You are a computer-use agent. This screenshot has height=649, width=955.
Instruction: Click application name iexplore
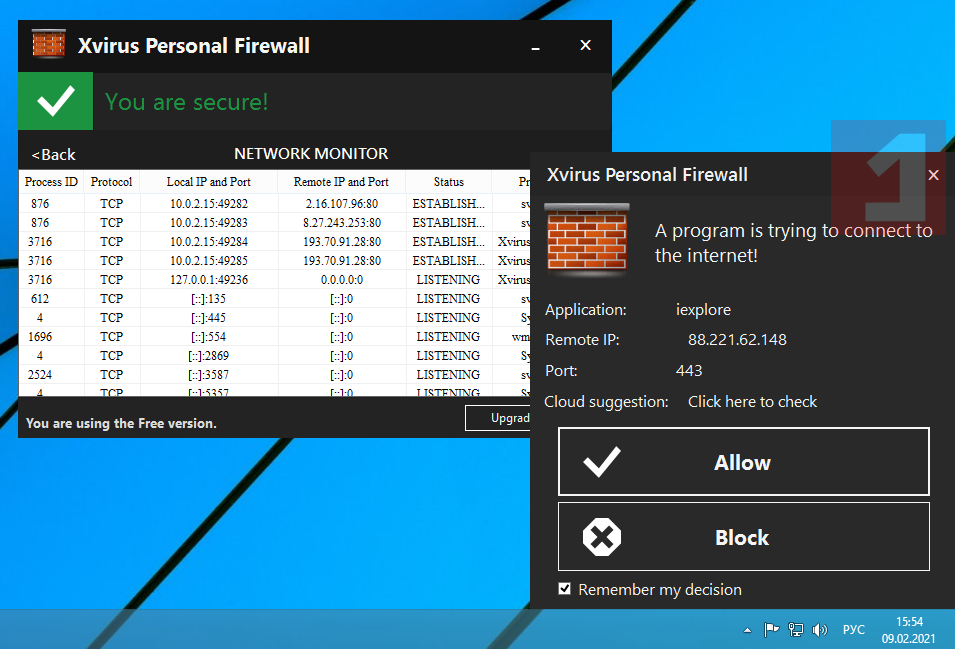click(x=703, y=310)
